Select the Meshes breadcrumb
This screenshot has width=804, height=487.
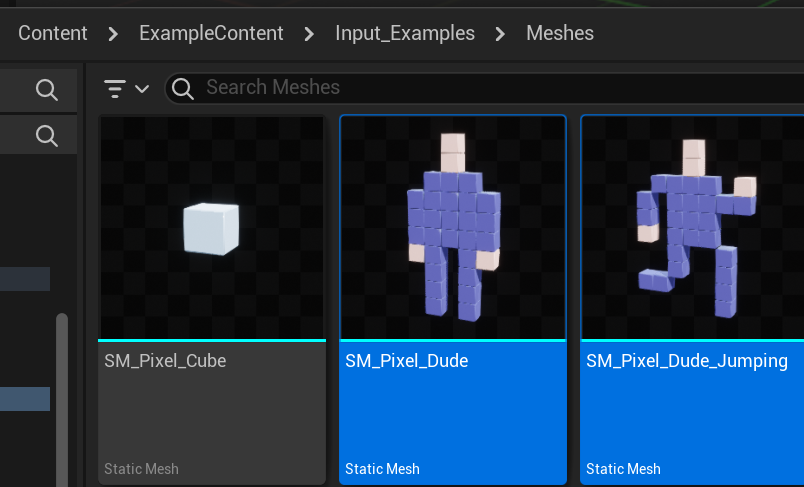tap(560, 33)
